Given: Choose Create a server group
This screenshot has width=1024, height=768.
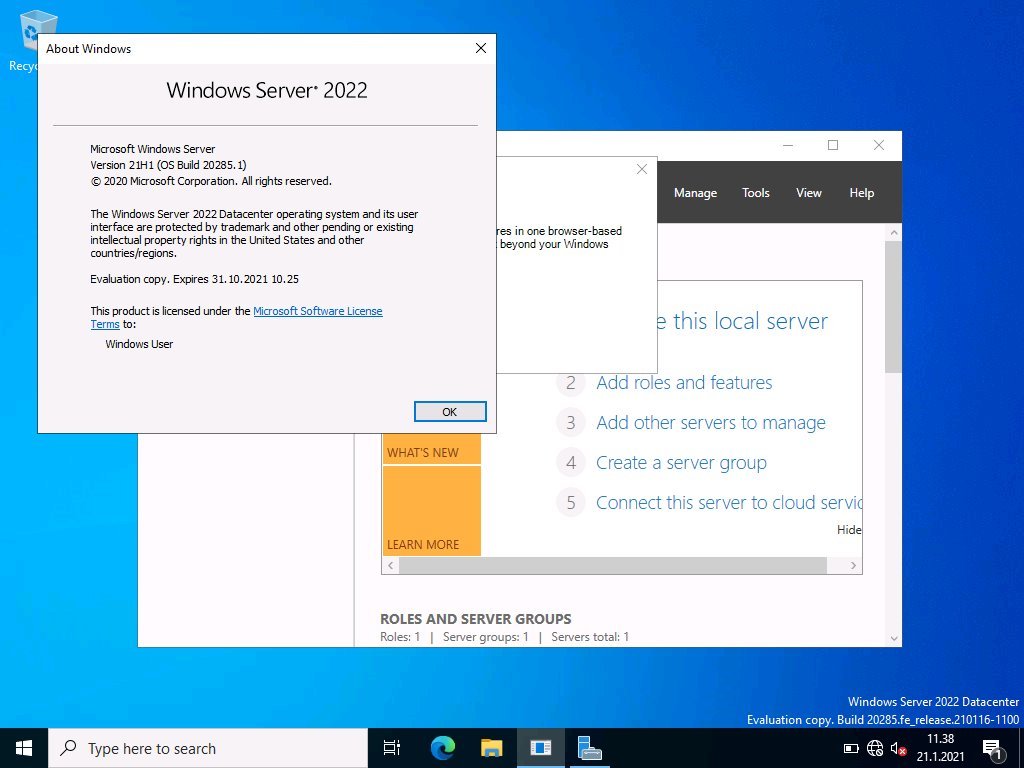Looking at the screenshot, I should (x=681, y=463).
